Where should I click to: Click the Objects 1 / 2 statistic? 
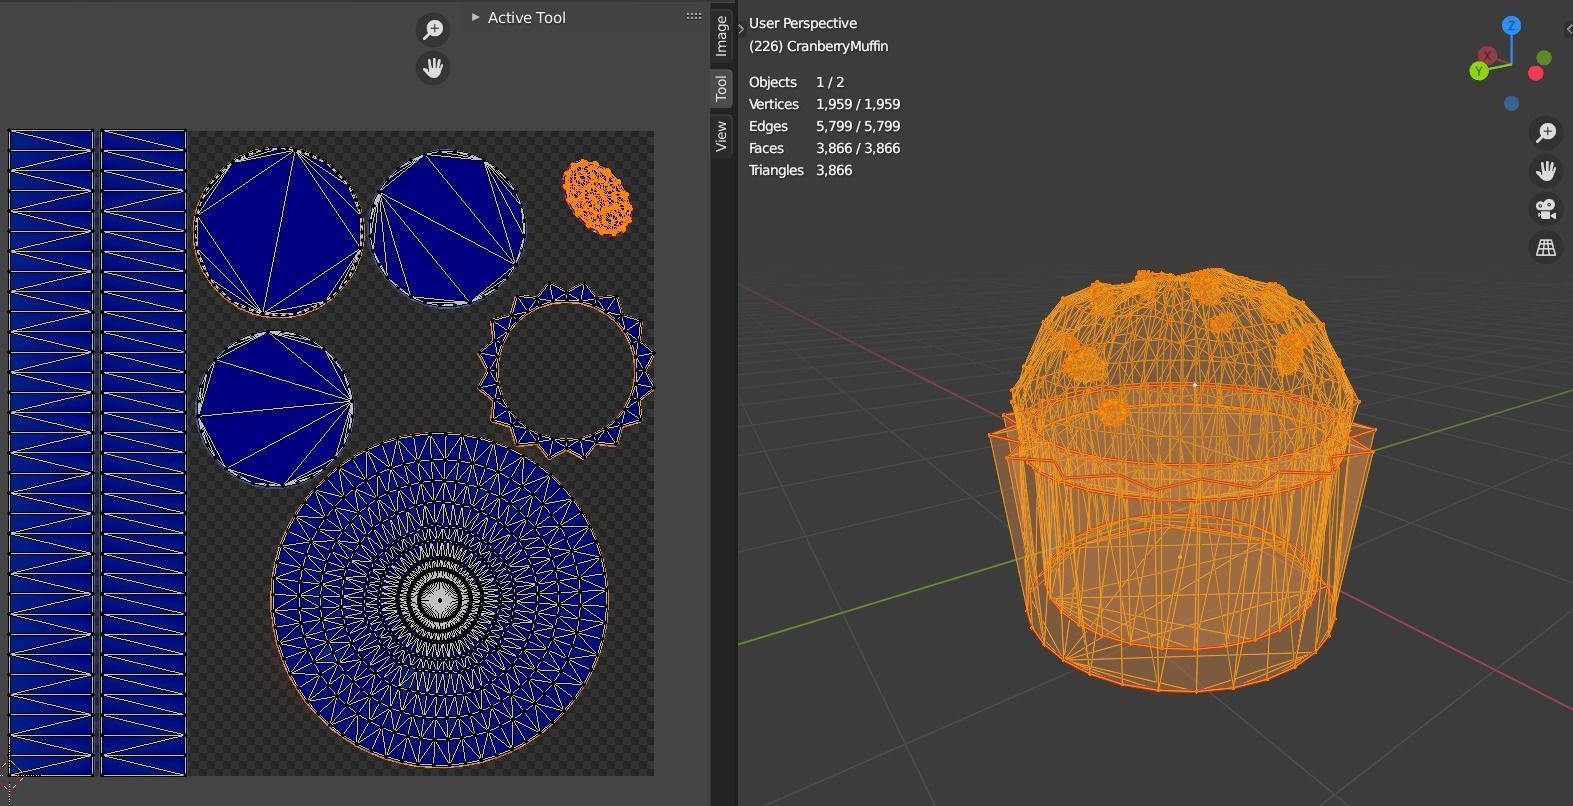click(797, 82)
